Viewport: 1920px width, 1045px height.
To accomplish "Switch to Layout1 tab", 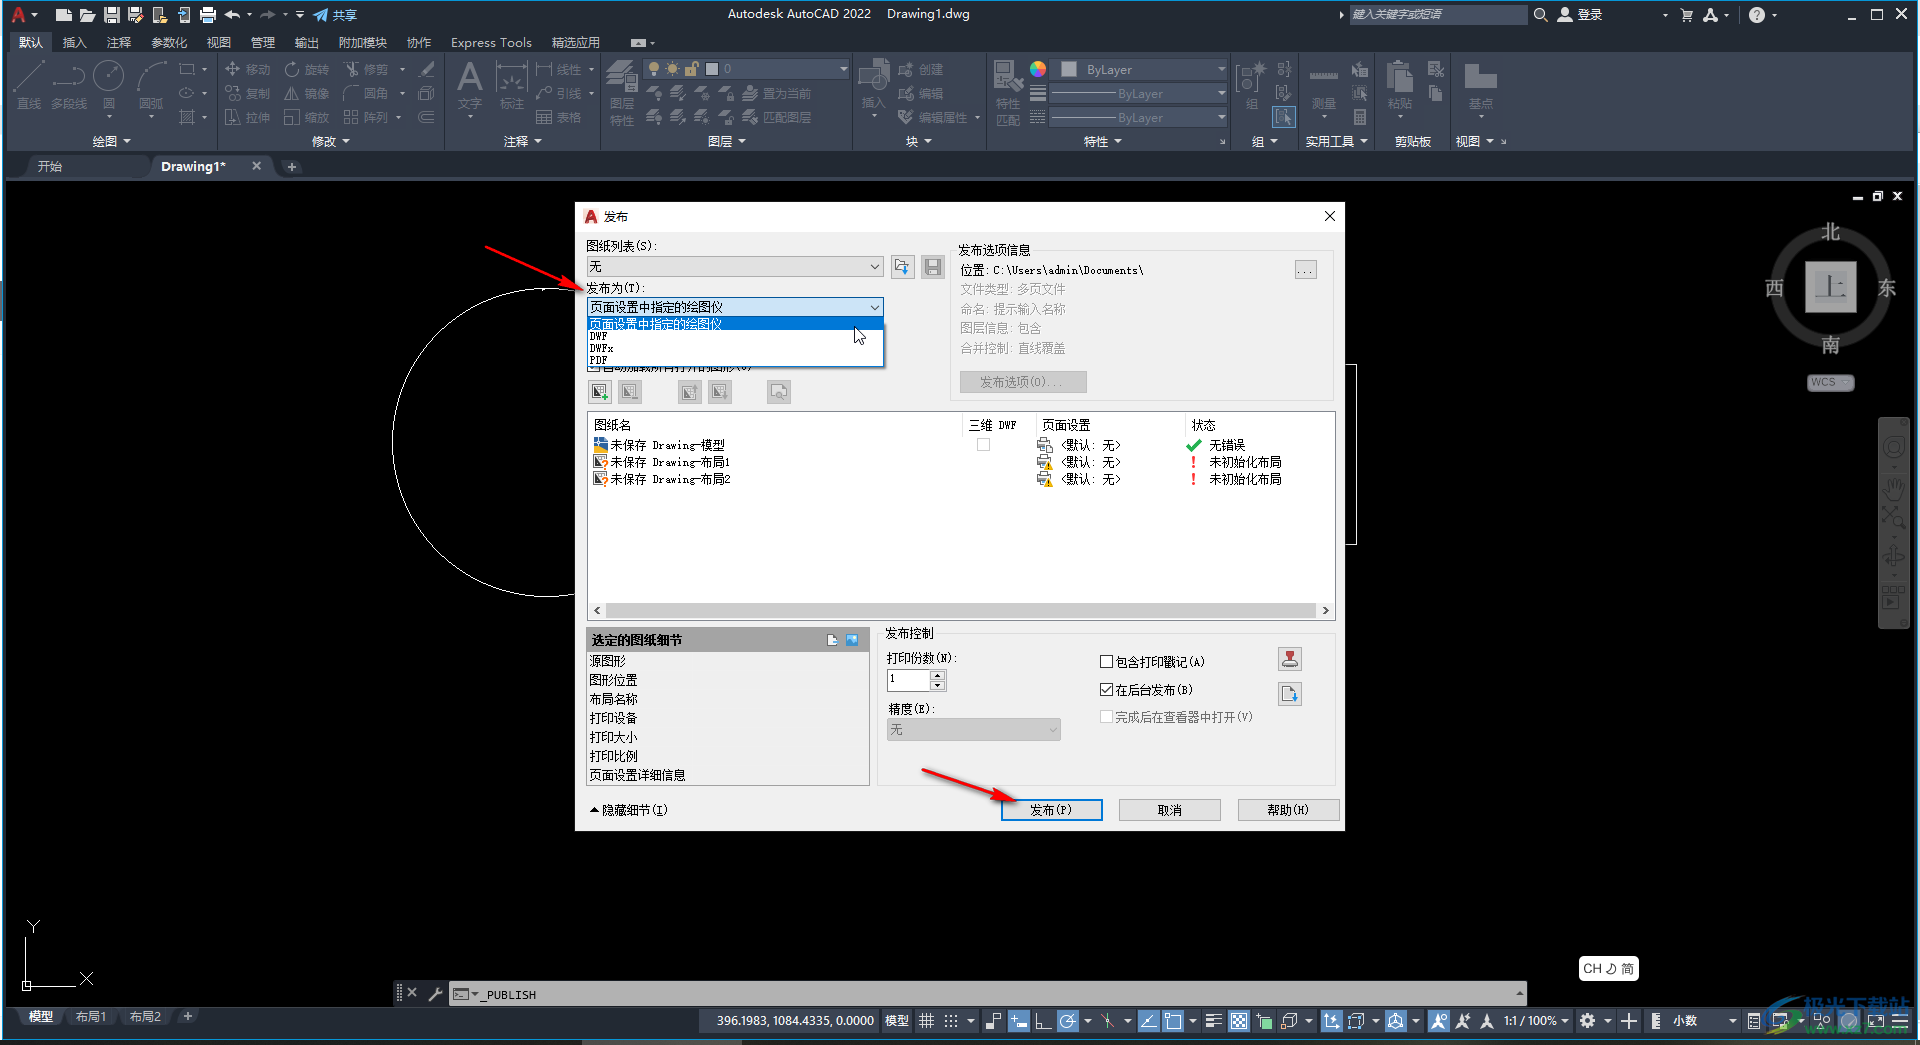I will [x=90, y=1017].
